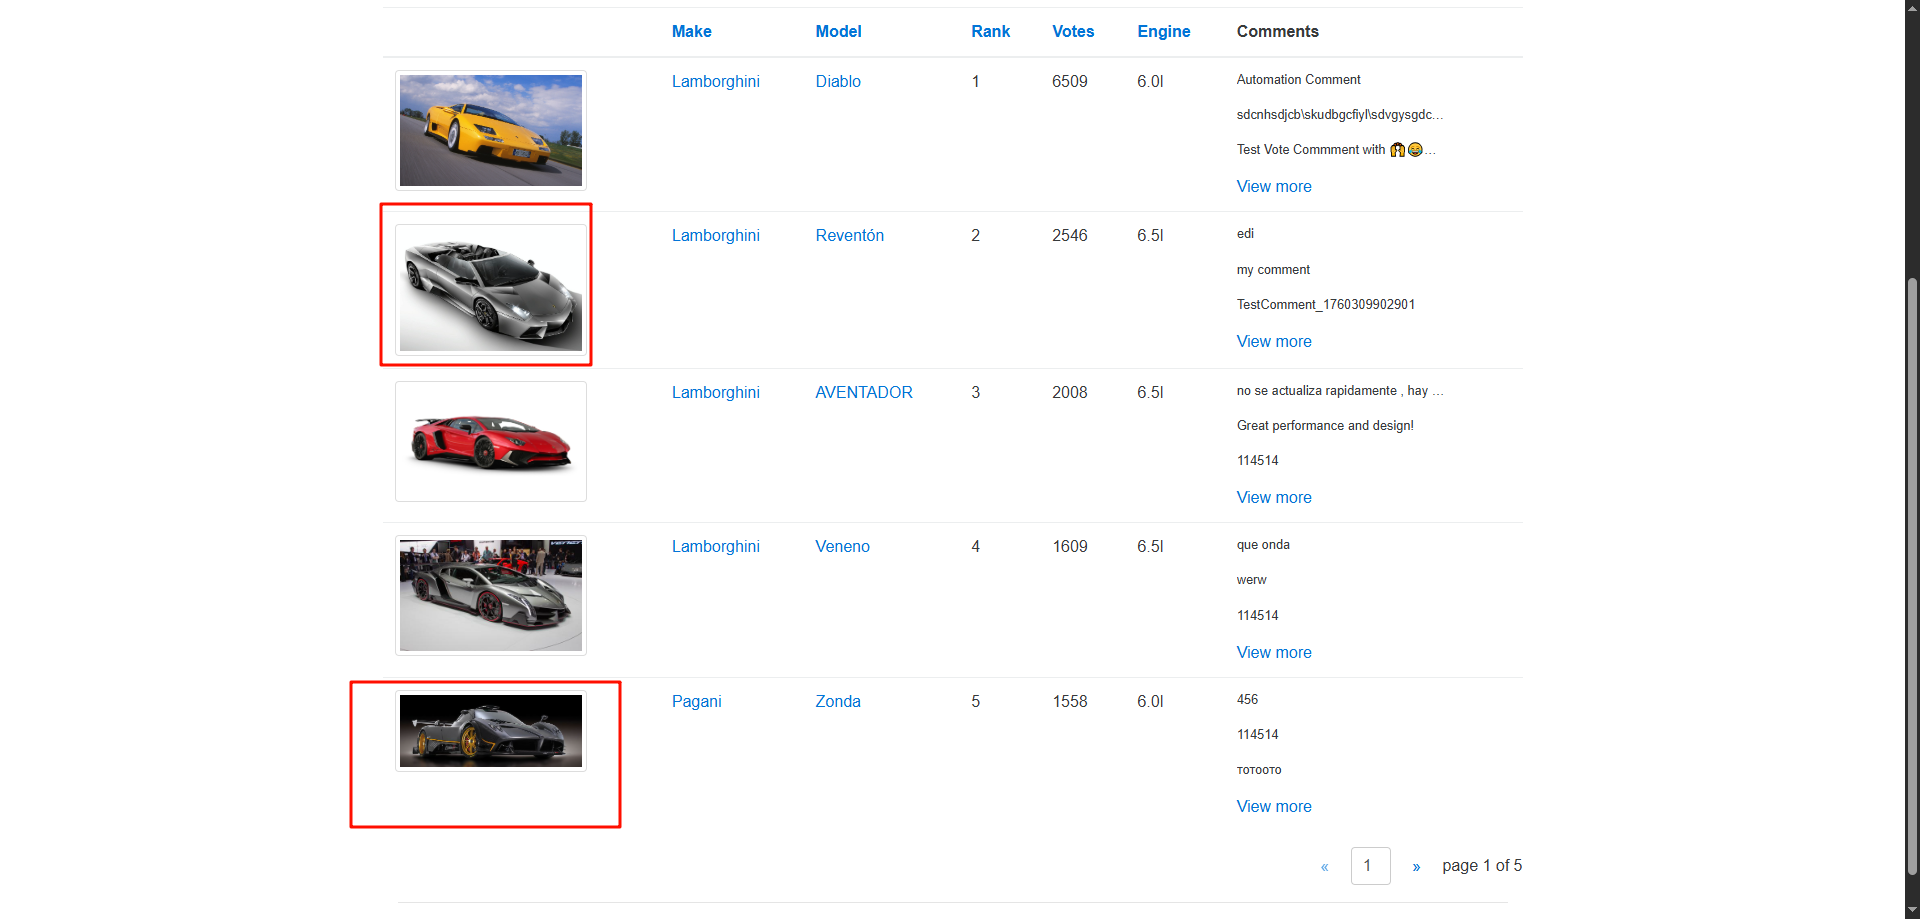This screenshot has width=1920, height=919.
Task: Click the Pagani Zonda thumbnail
Action: [490, 731]
